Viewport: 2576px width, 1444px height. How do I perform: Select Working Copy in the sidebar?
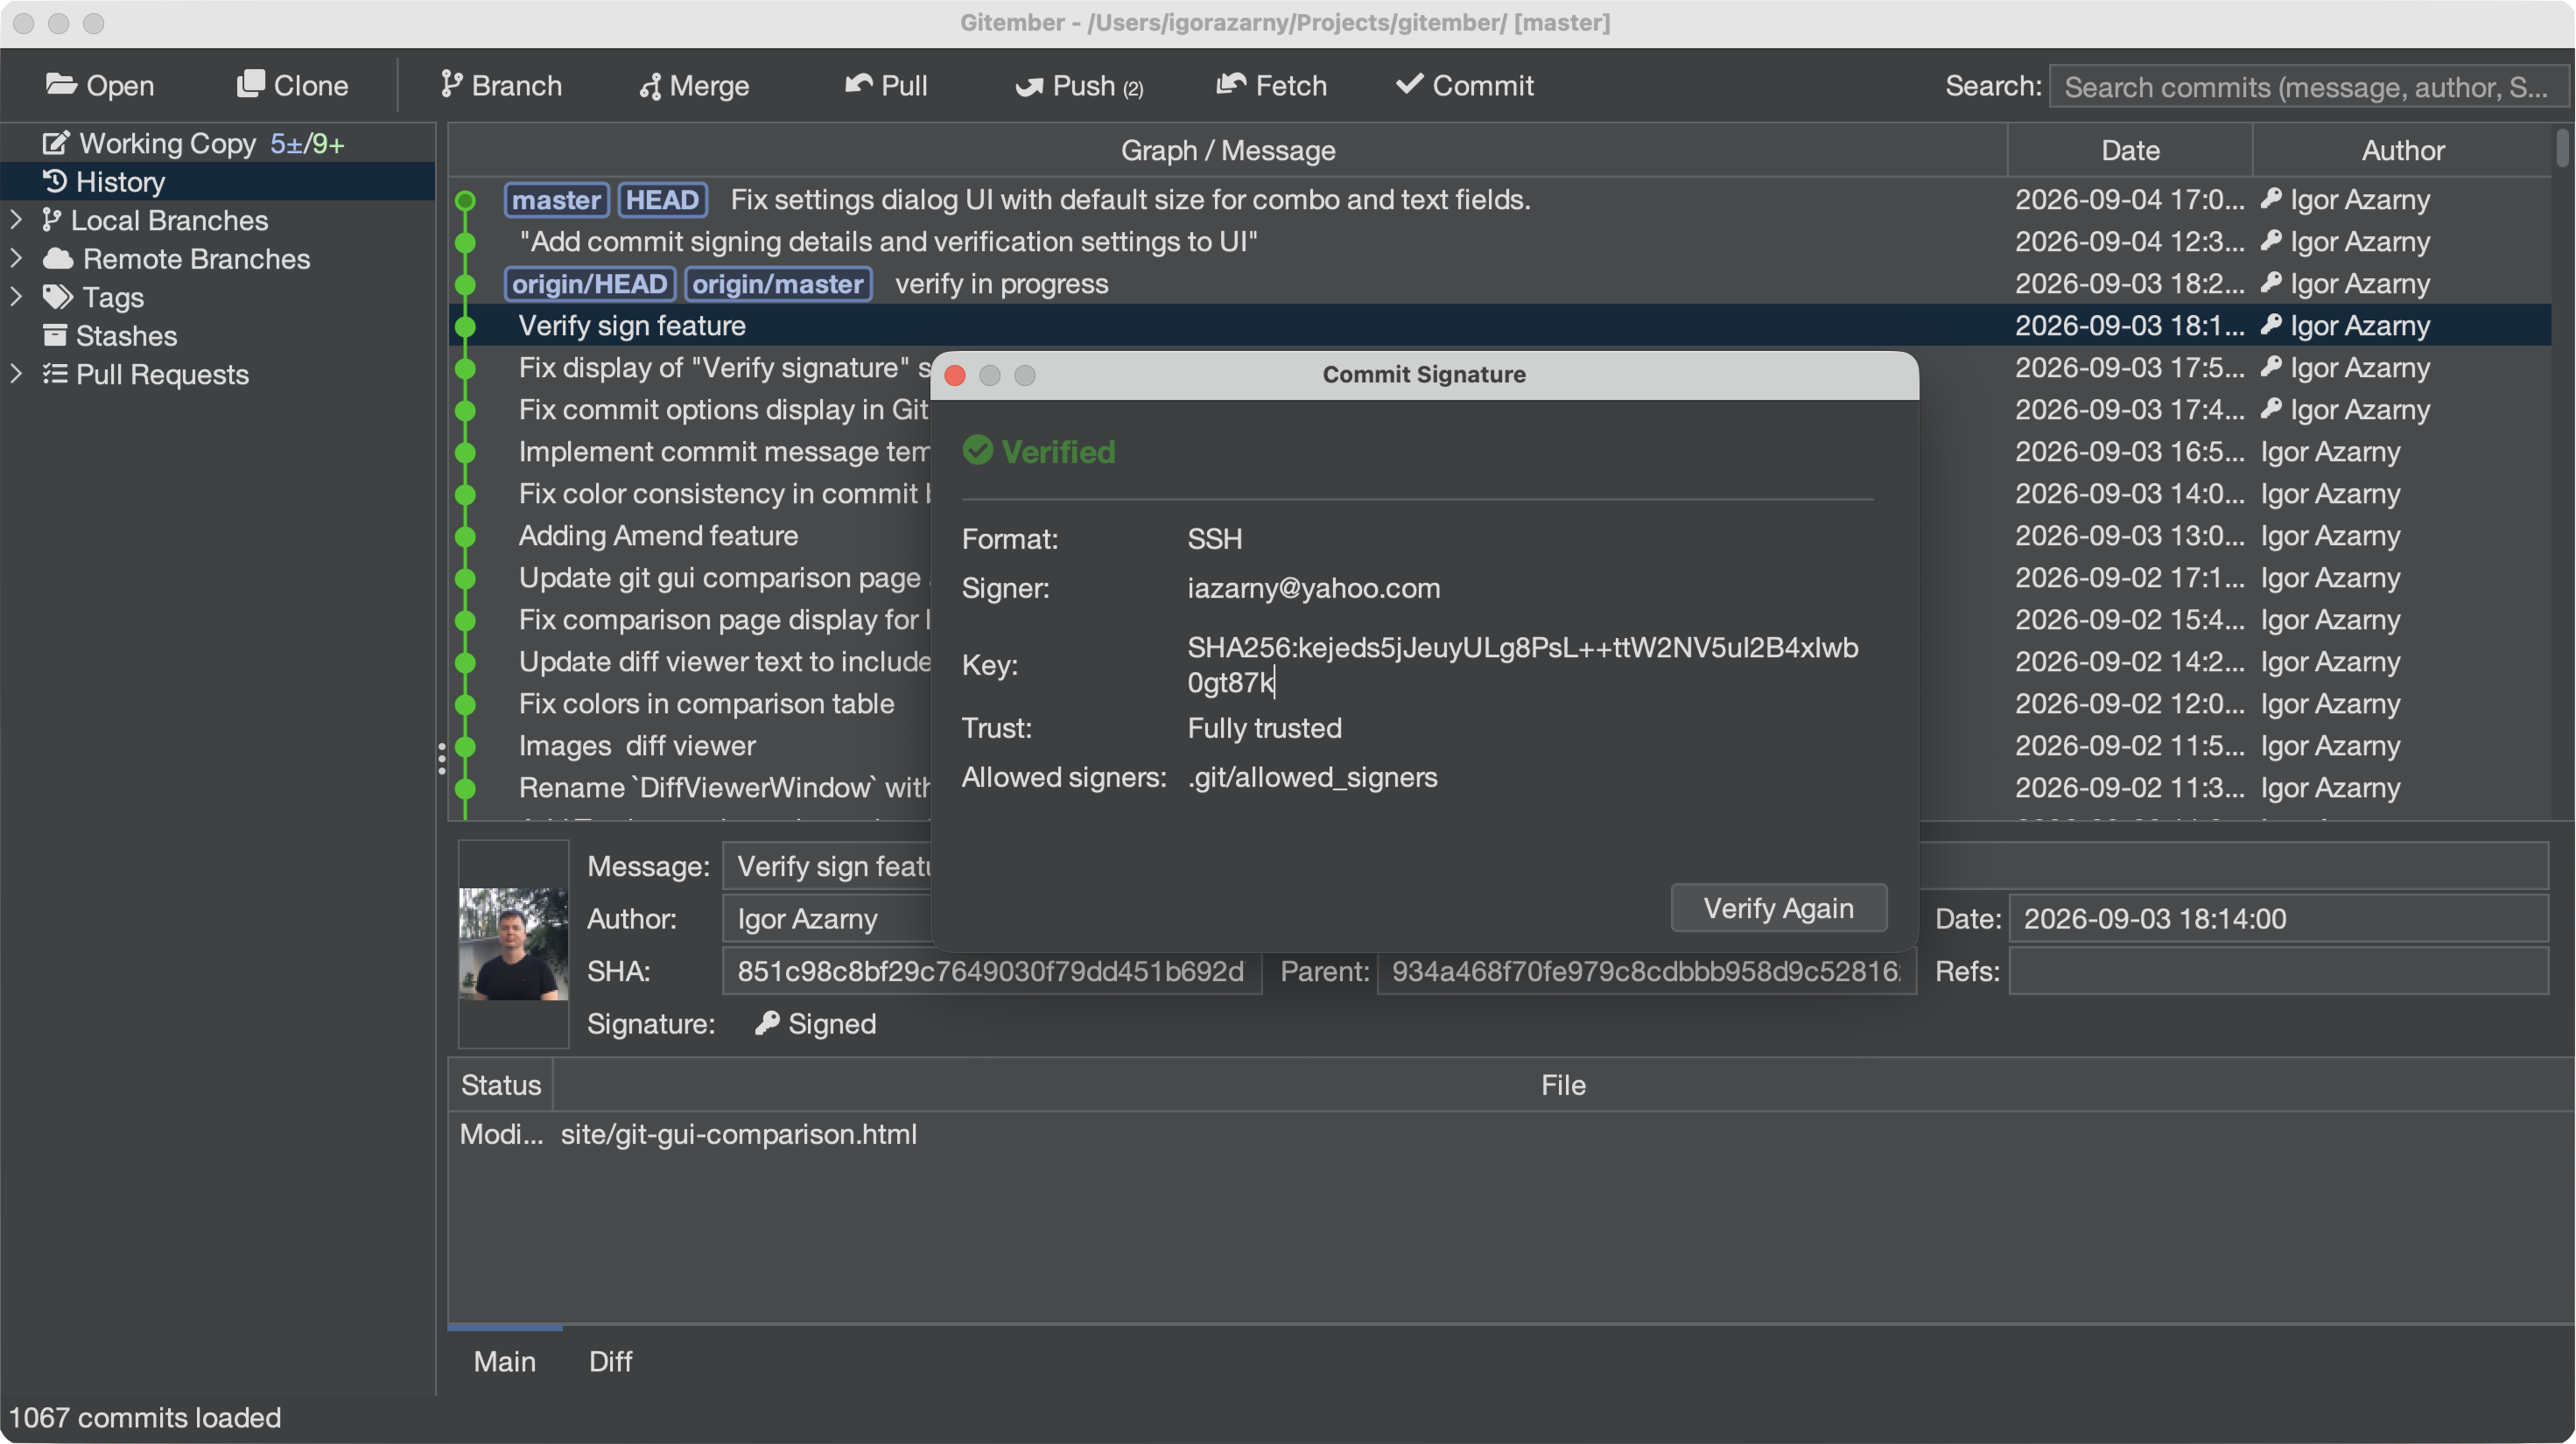pos(218,143)
